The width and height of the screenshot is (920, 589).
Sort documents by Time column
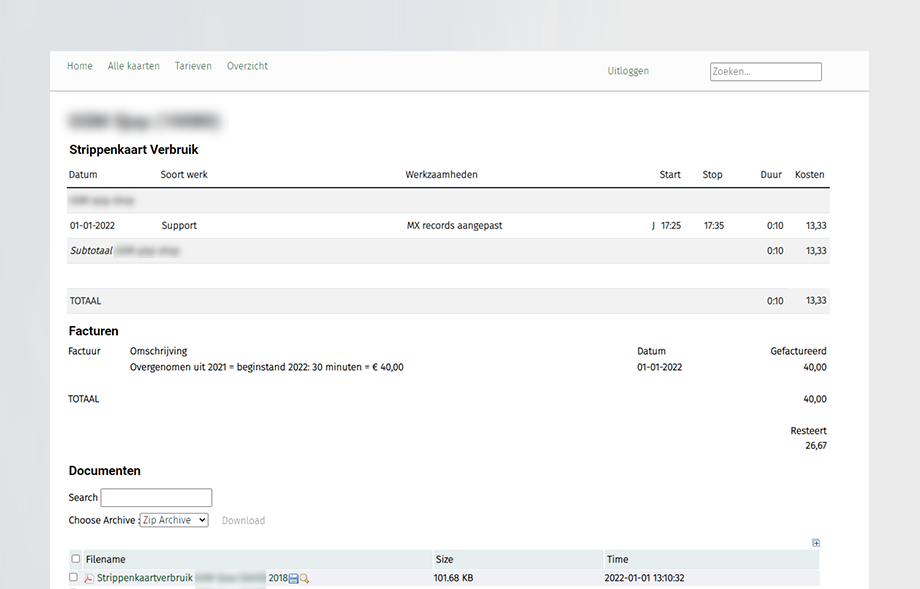point(617,559)
